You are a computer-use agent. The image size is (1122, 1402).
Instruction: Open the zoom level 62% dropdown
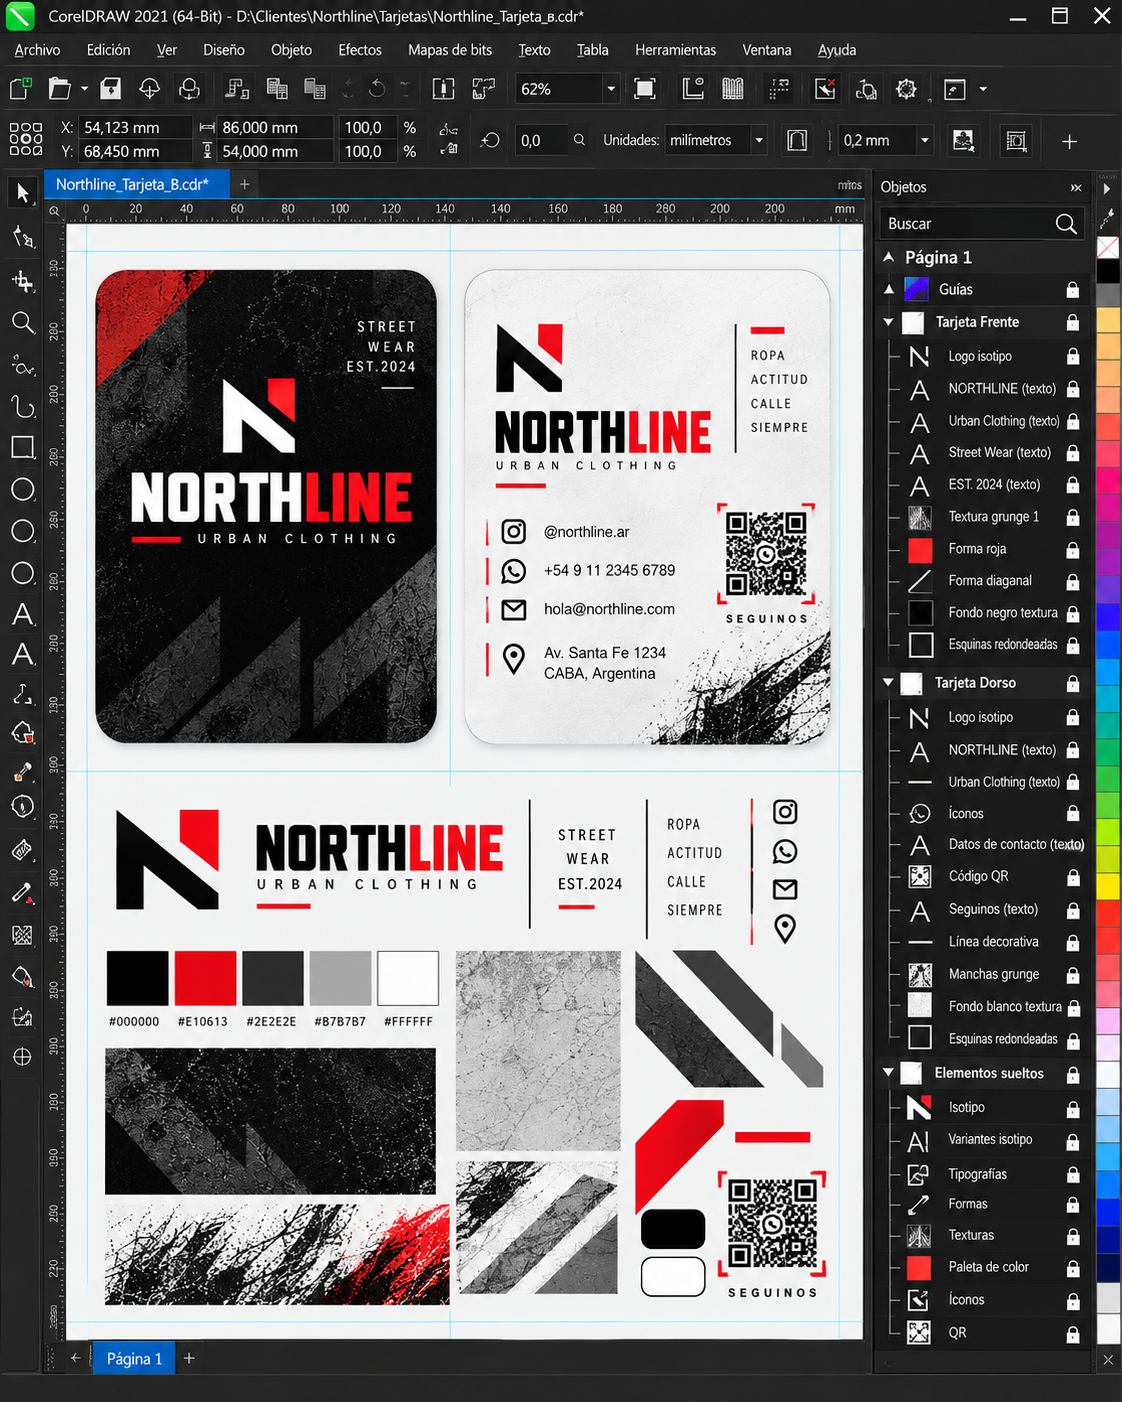click(x=611, y=89)
